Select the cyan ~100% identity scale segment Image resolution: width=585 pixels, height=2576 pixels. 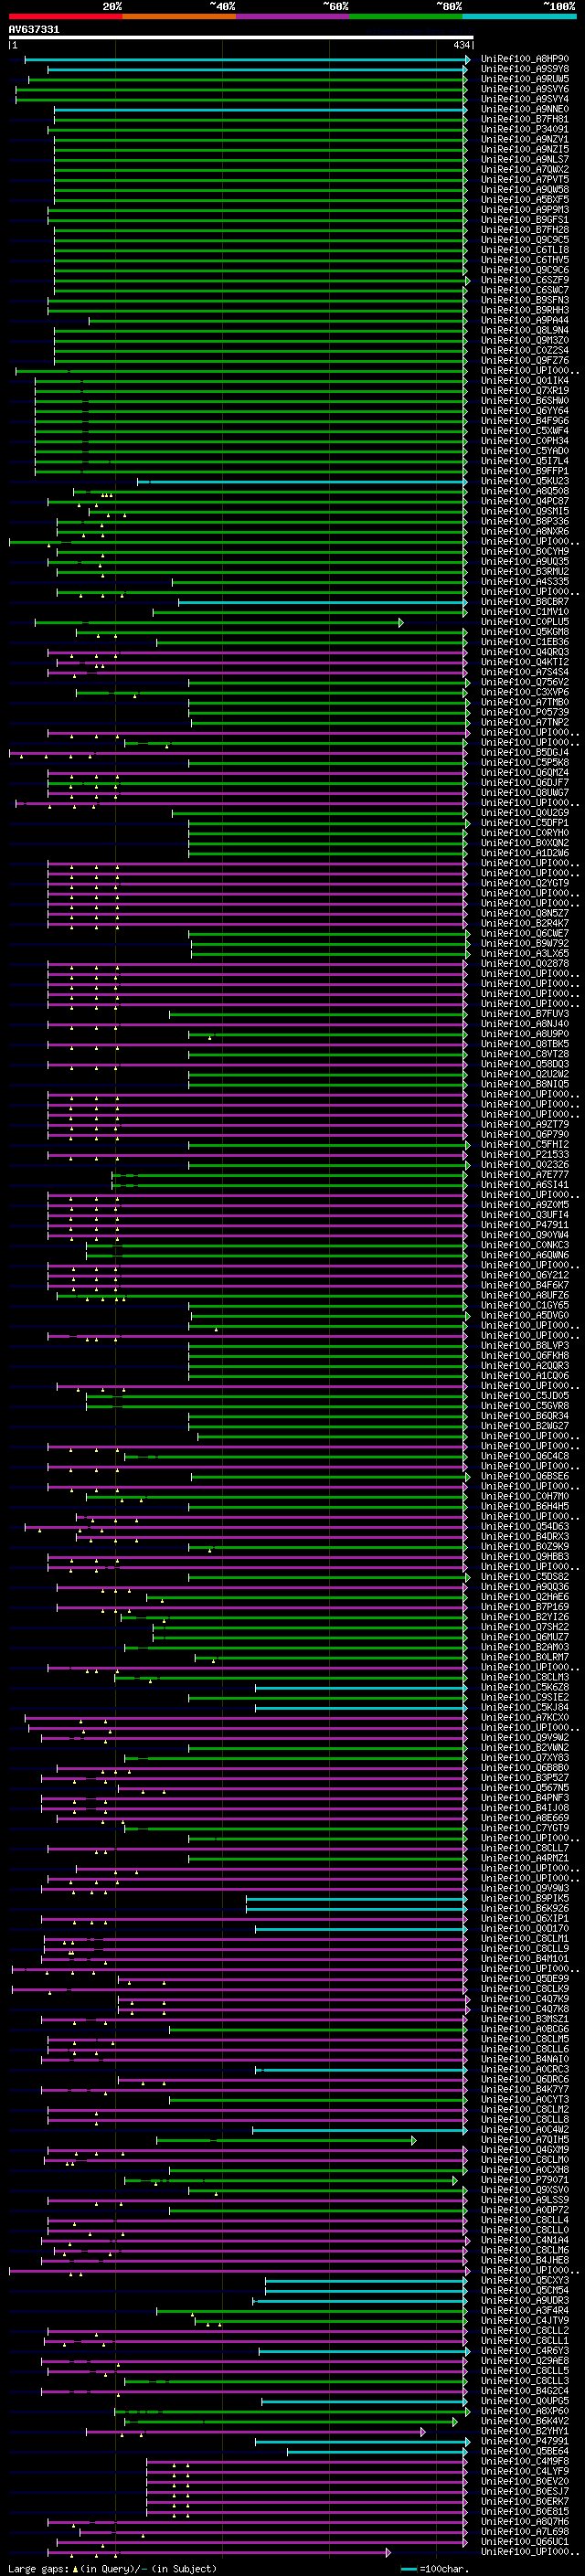coord(519,17)
